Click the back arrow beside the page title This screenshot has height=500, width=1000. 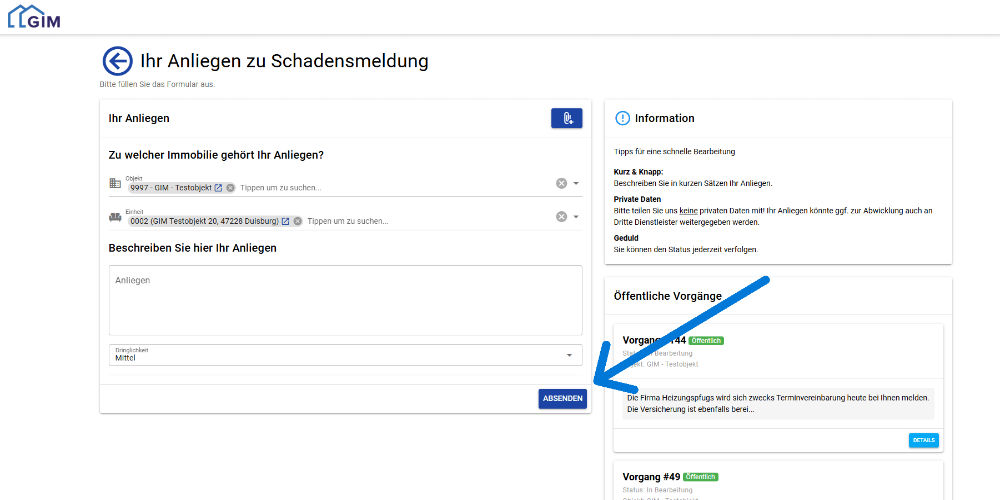[x=117, y=61]
